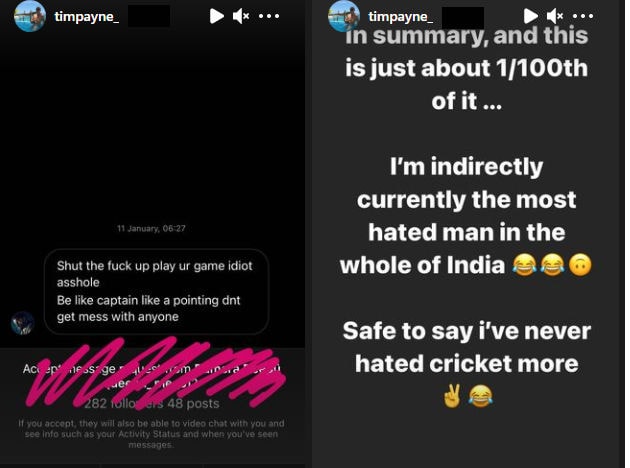Image resolution: width=630 pixels, height=468 pixels.
Task: Click the pink scribble over sender name
Action: tap(150, 375)
